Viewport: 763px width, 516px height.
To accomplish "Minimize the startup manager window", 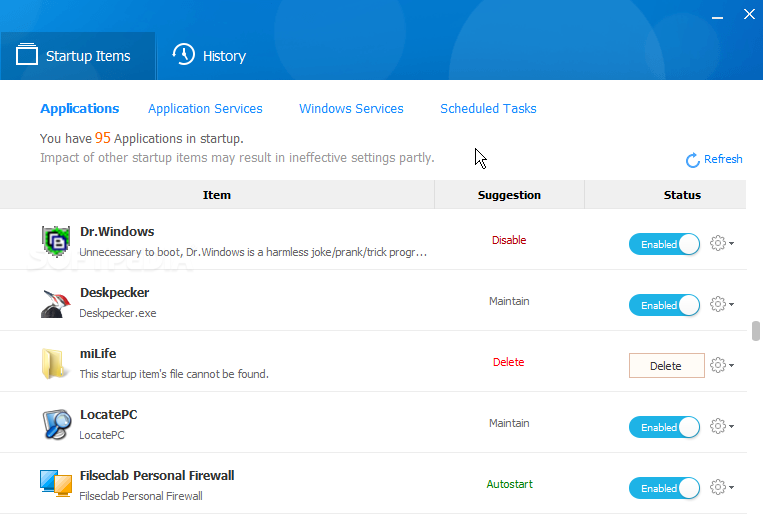I will click(x=717, y=17).
